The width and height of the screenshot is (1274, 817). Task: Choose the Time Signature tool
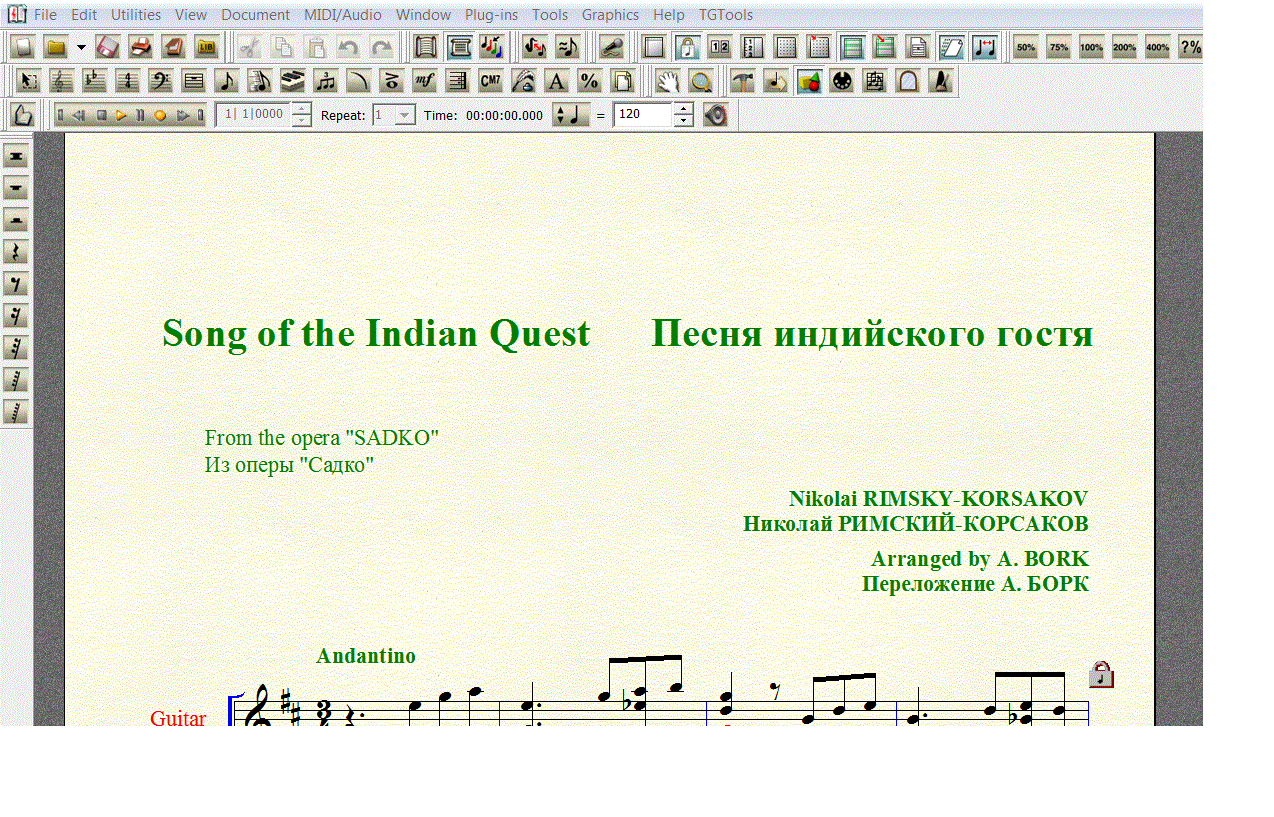coord(128,81)
